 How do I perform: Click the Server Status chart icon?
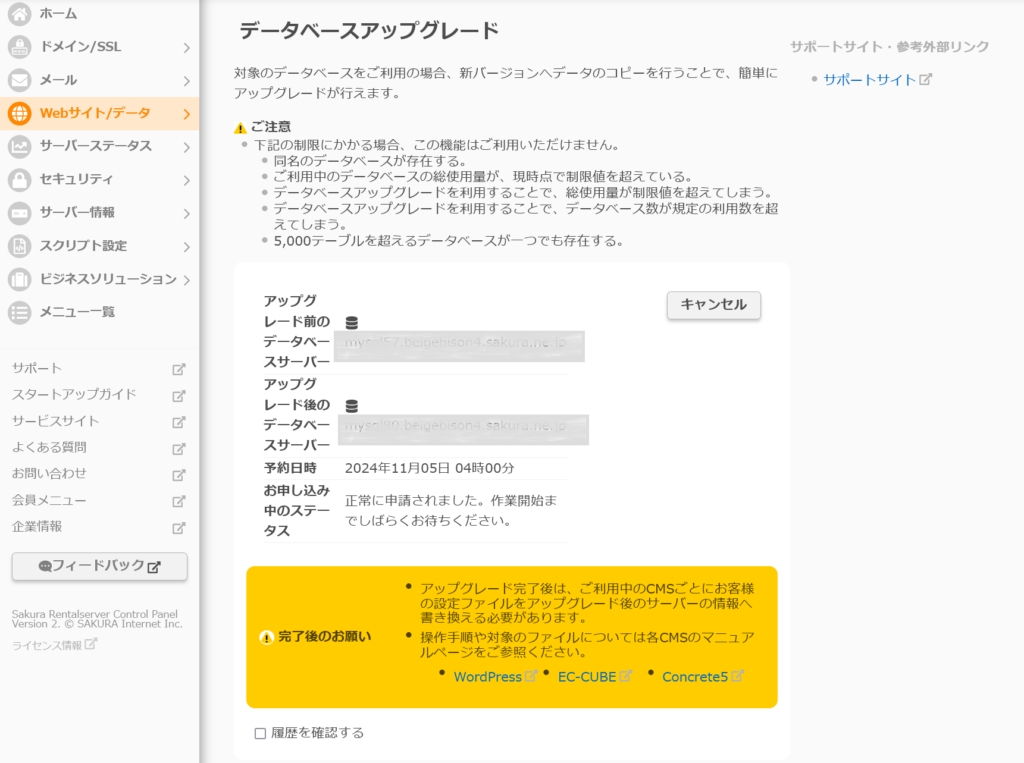point(19,146)
